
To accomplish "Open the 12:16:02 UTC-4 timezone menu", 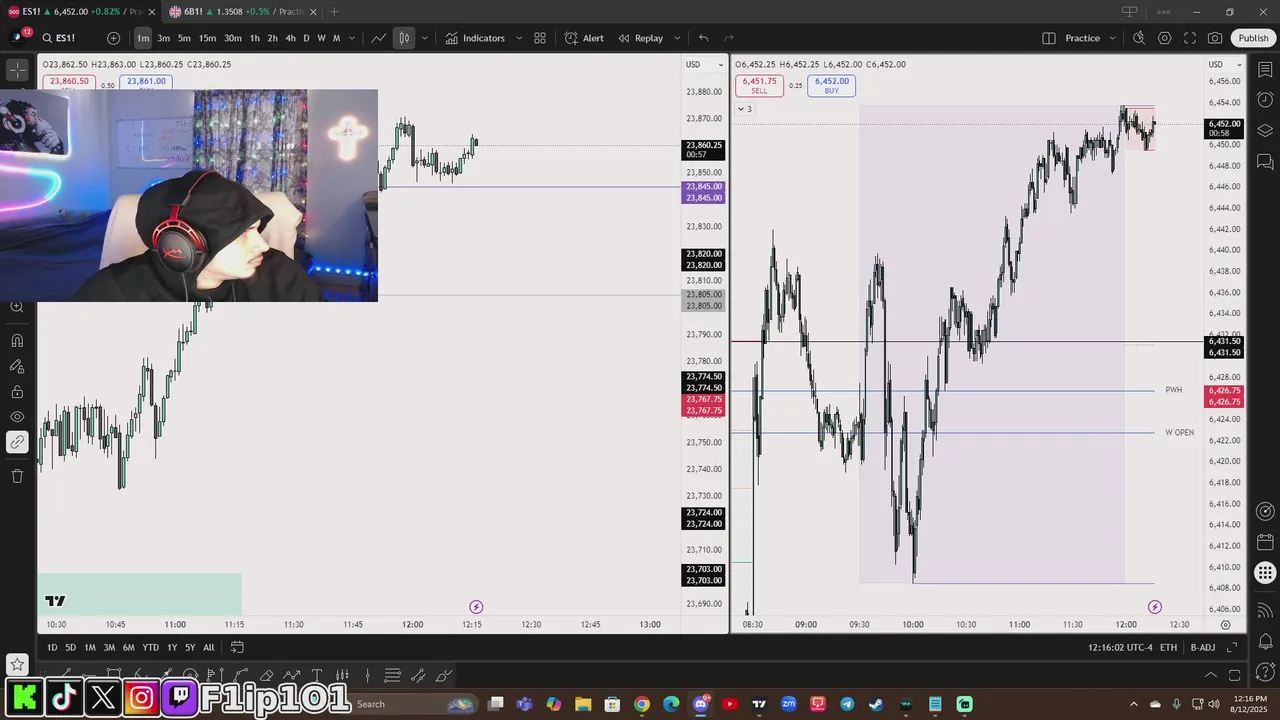I will click(1121, 648).
